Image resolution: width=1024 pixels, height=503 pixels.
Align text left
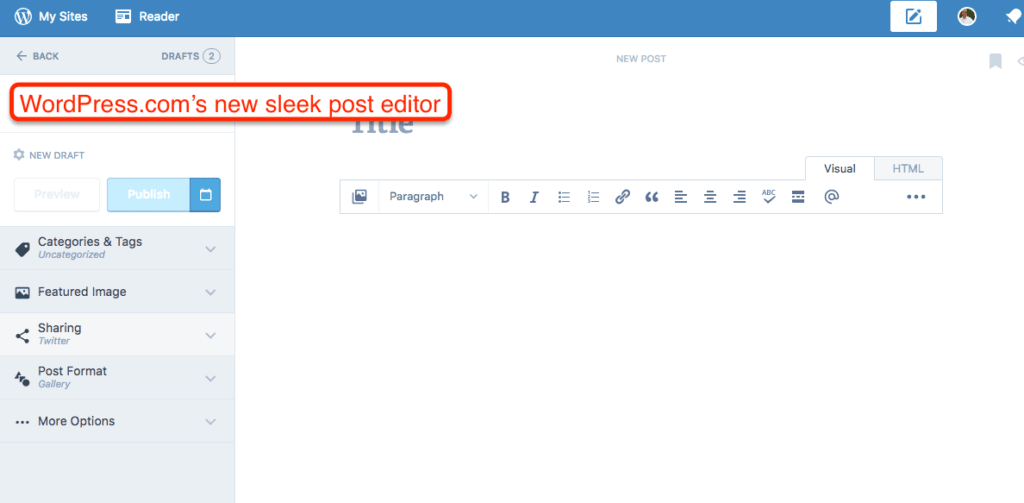tap(681, 197)
